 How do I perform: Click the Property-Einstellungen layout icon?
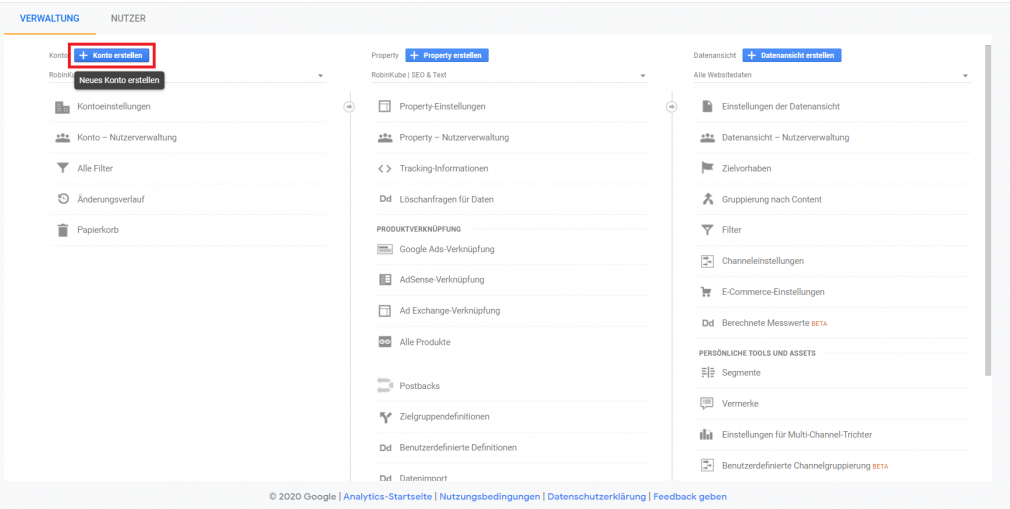point(385,107)
